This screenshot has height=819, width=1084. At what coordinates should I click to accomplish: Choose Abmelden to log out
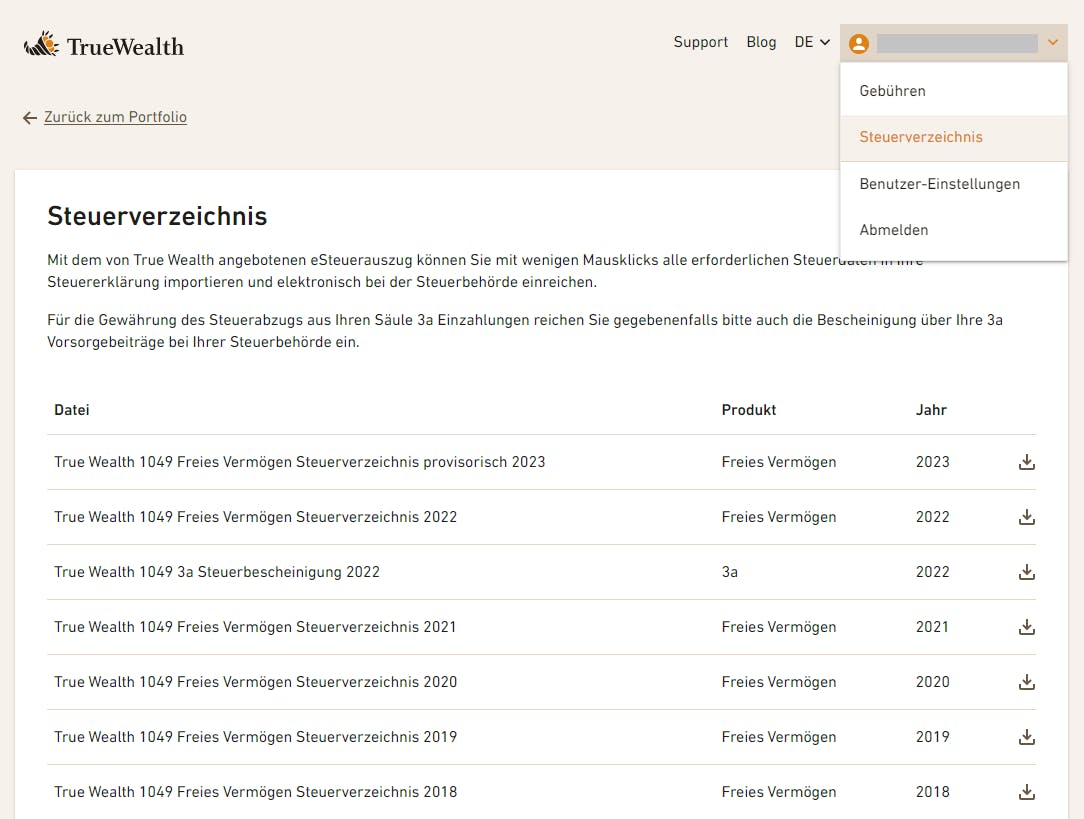click(954, 230)
